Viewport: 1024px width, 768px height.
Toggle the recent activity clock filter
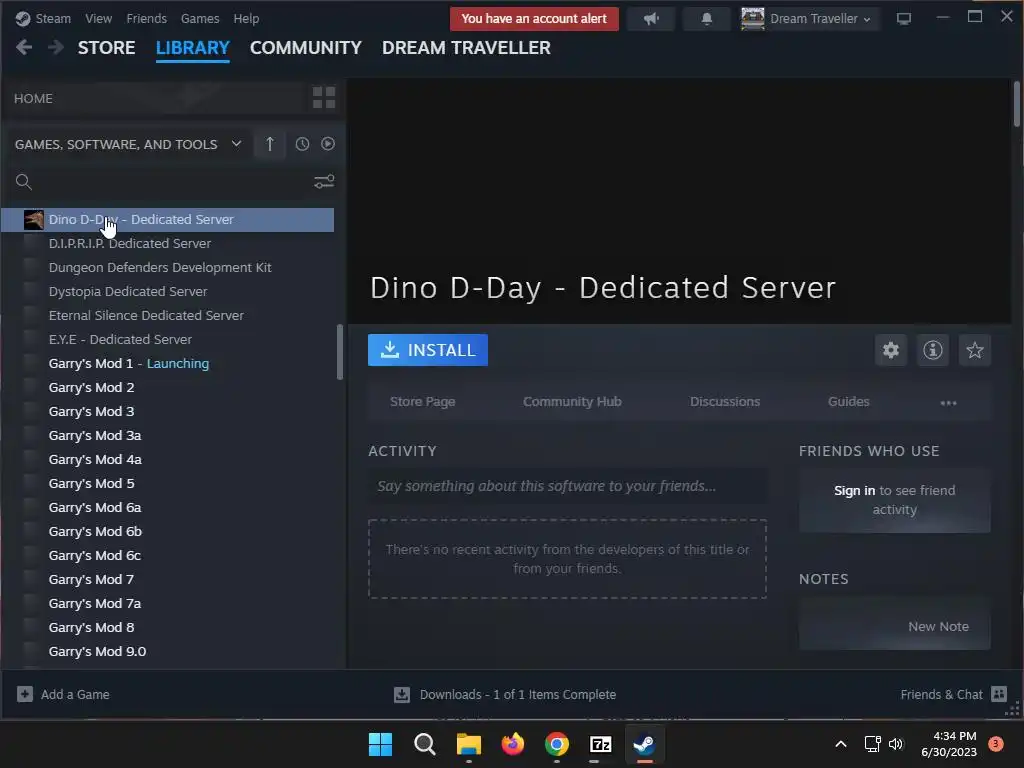click(x=302, y=144)
